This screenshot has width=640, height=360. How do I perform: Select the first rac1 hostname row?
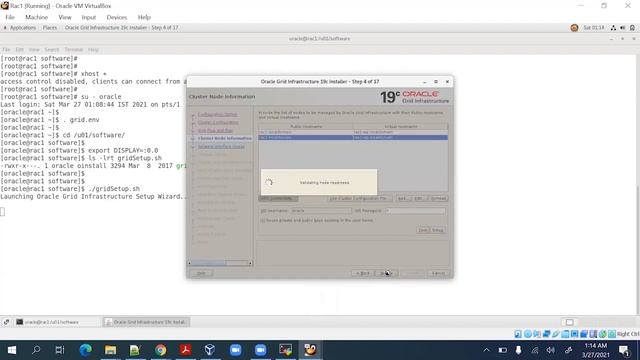pos(353,132)
